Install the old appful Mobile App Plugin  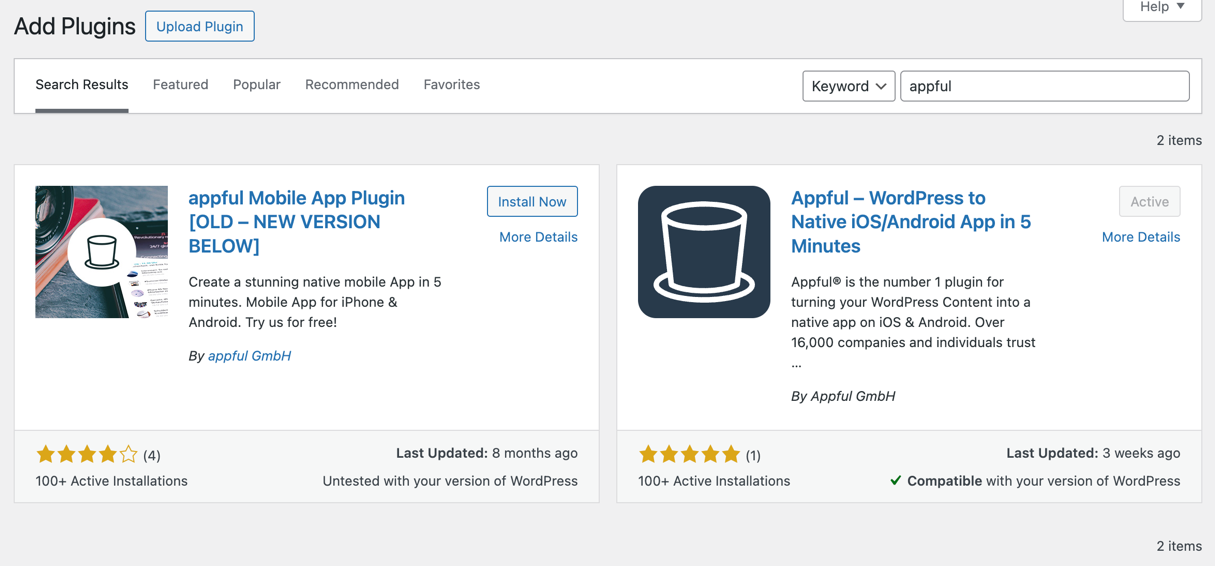point(532,202)
